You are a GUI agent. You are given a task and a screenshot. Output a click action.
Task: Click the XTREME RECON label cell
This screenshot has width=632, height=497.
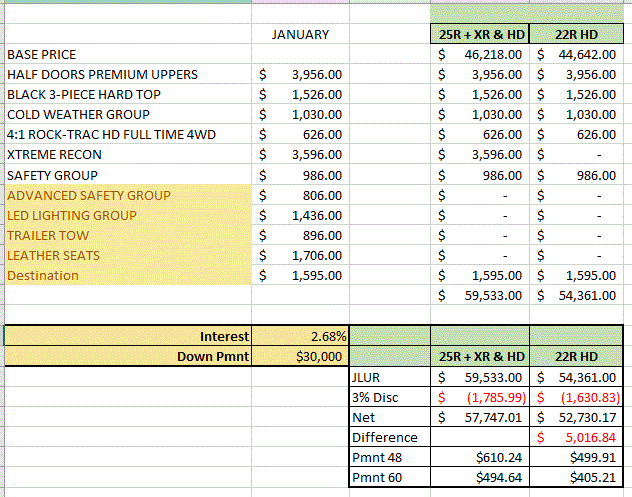tap(128, 154)
